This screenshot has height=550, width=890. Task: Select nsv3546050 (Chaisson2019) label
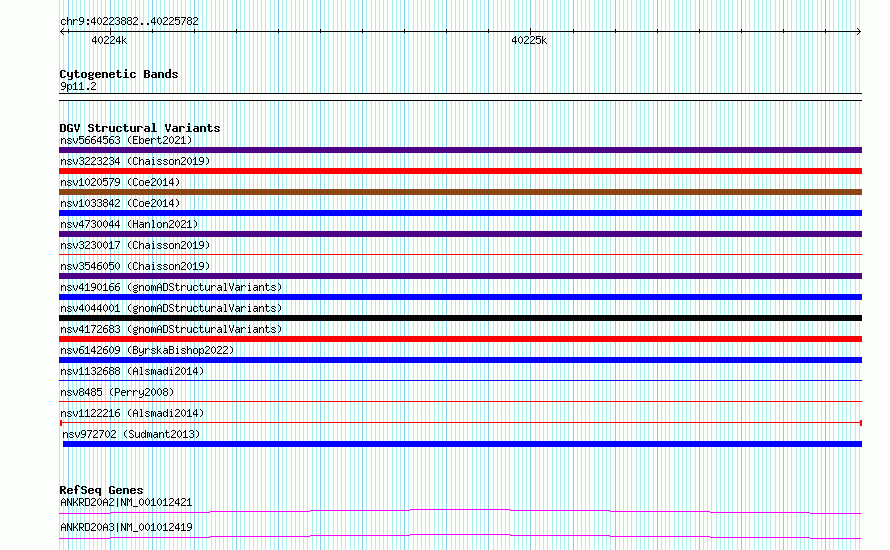[135, 266]
